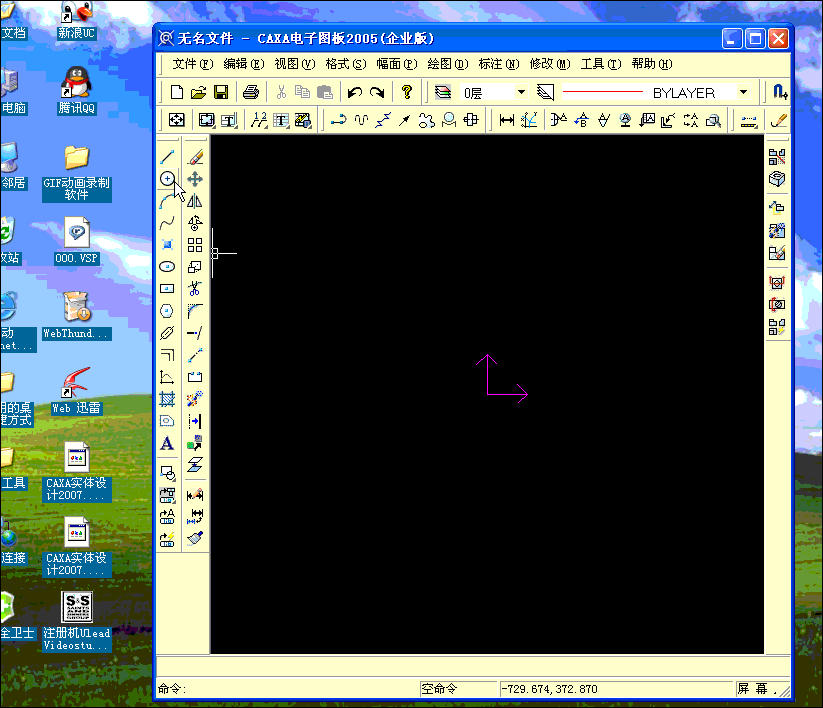Open the 编辑(E) menu

pos(244,64)
